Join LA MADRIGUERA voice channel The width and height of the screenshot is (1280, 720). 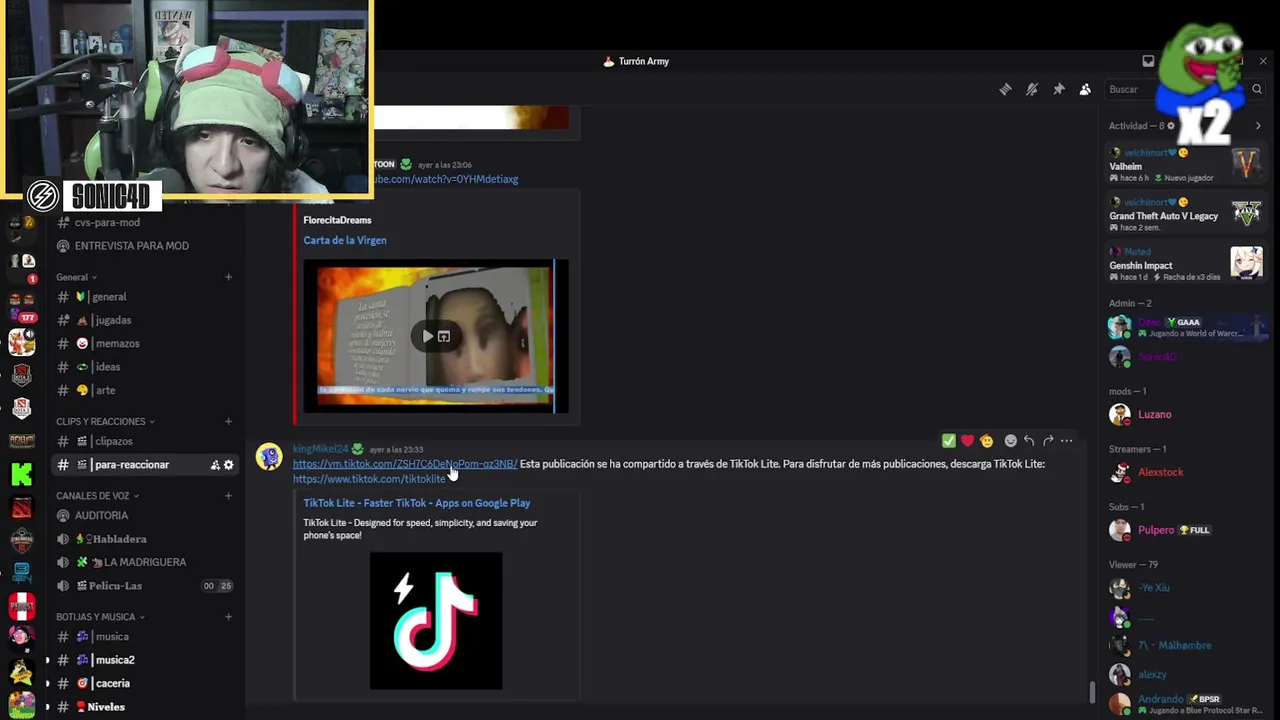(143, 562)
